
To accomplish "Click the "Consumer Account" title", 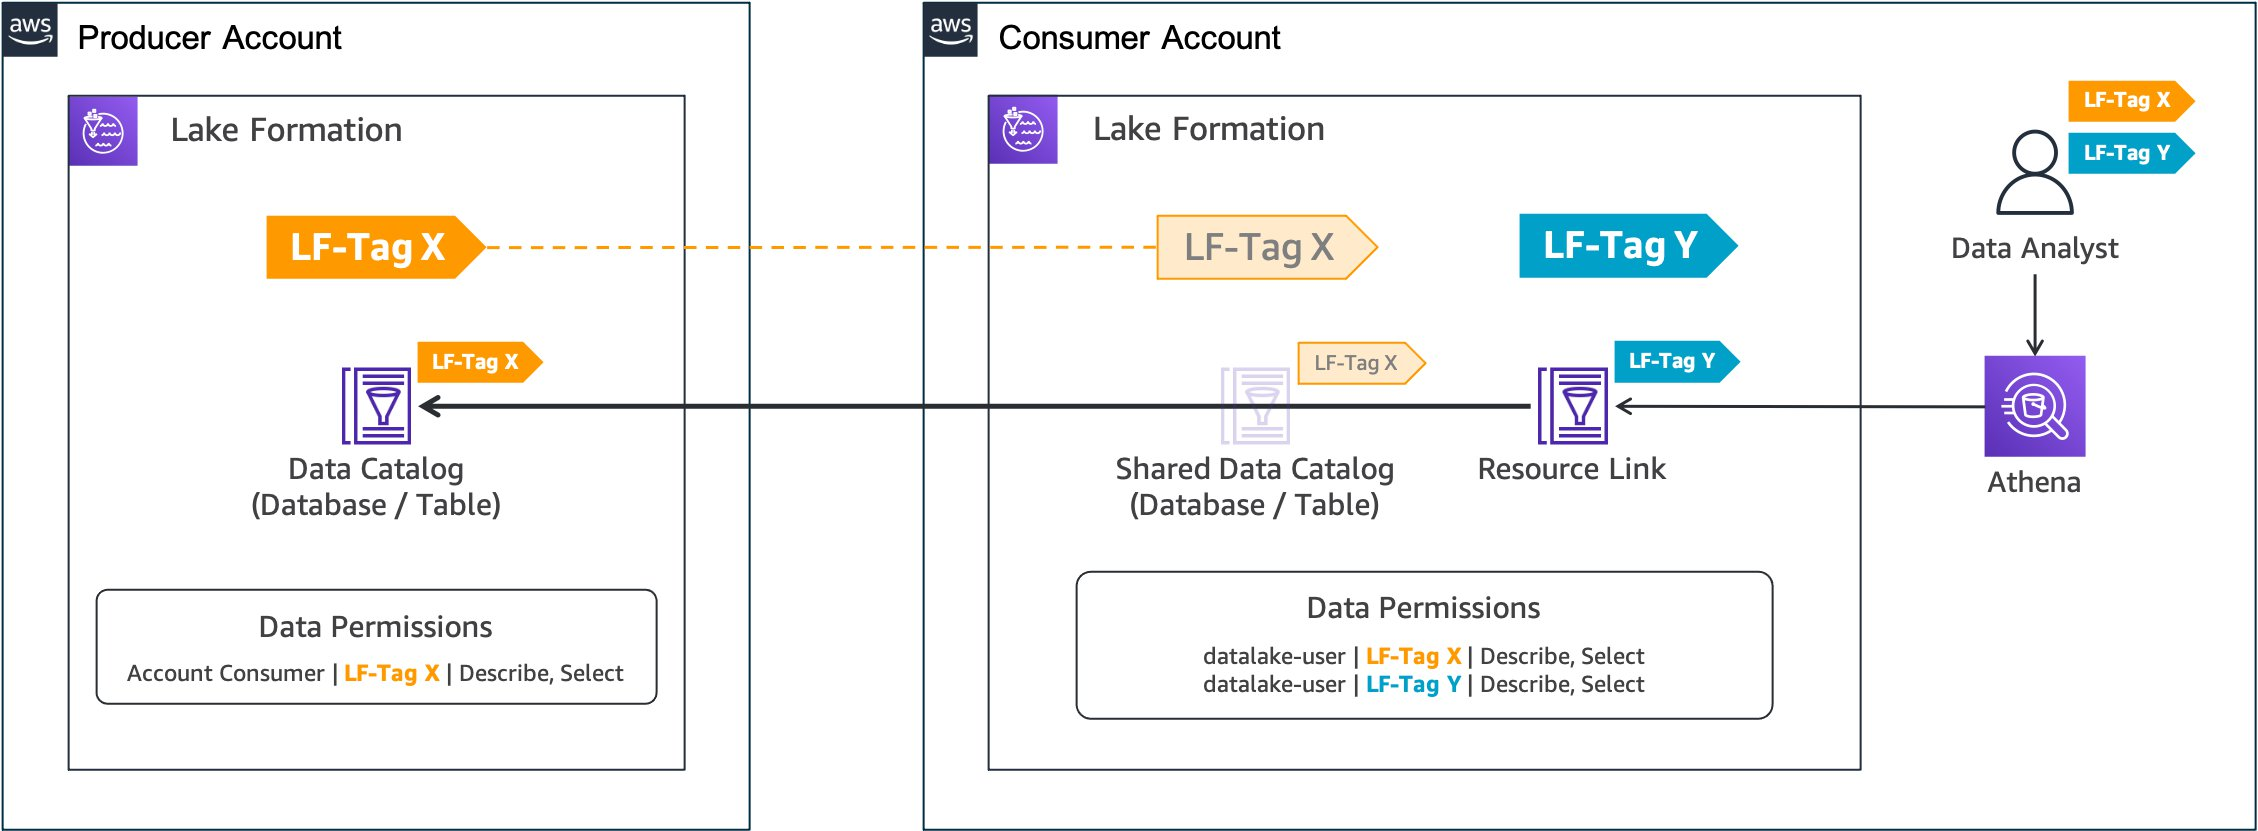I will click(1139, 38).
